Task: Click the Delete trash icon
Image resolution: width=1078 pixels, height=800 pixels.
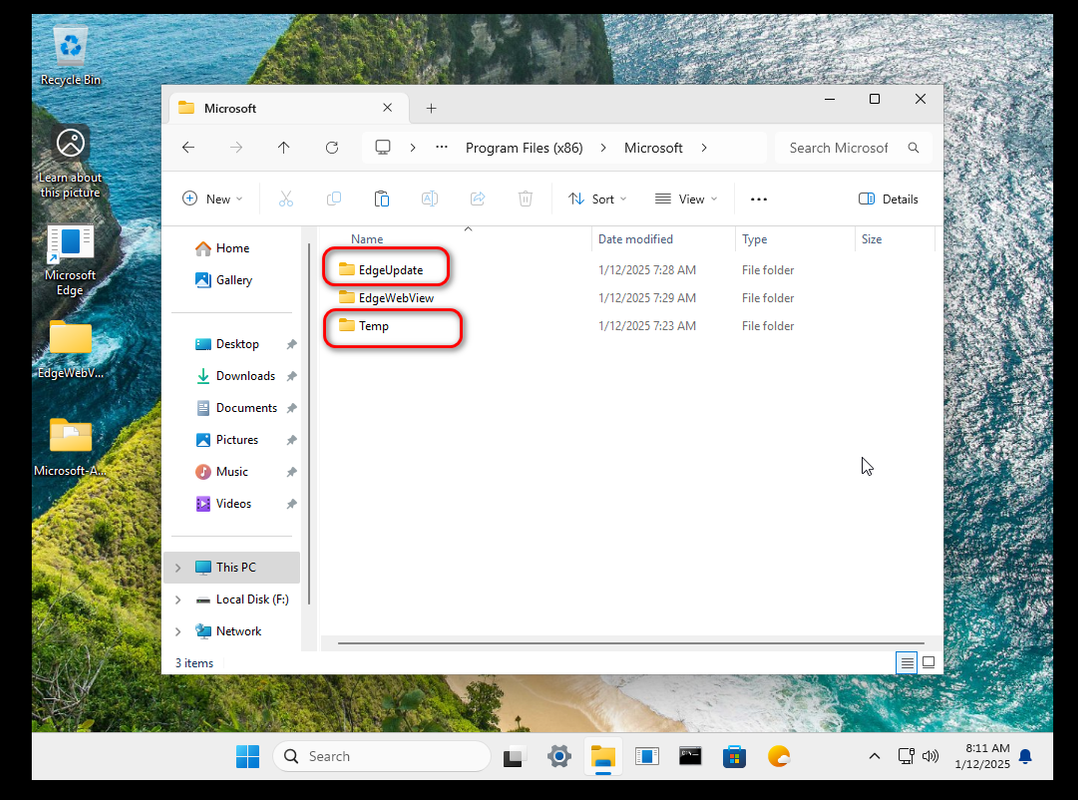Action: point(525,199)
